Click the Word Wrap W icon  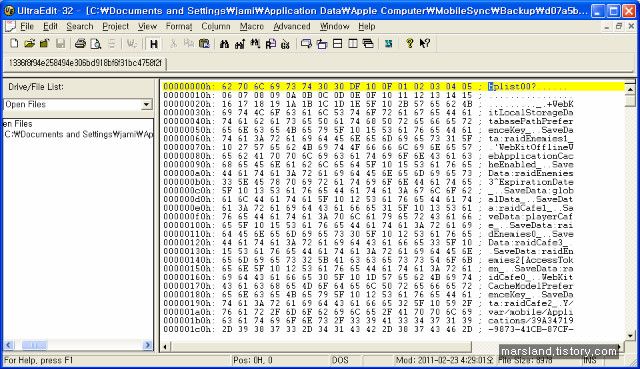click(x=131, y=43)
